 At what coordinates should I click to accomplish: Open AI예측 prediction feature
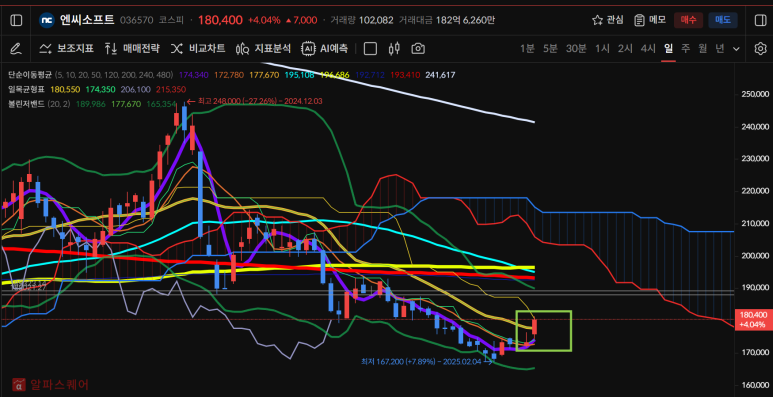[325, 48]
